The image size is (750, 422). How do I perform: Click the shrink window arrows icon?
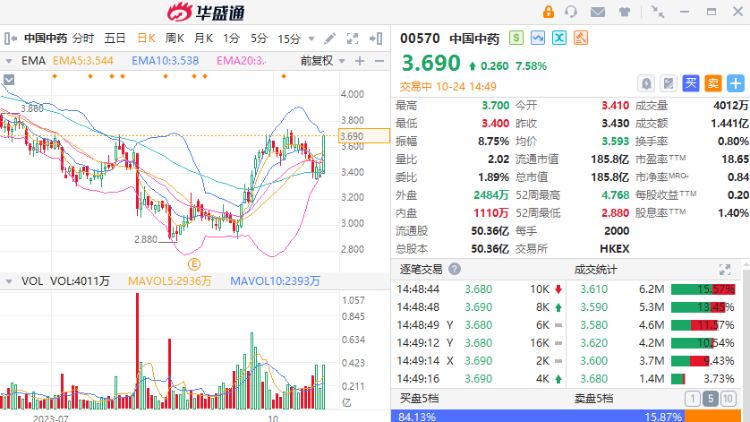tap(658, 12)
